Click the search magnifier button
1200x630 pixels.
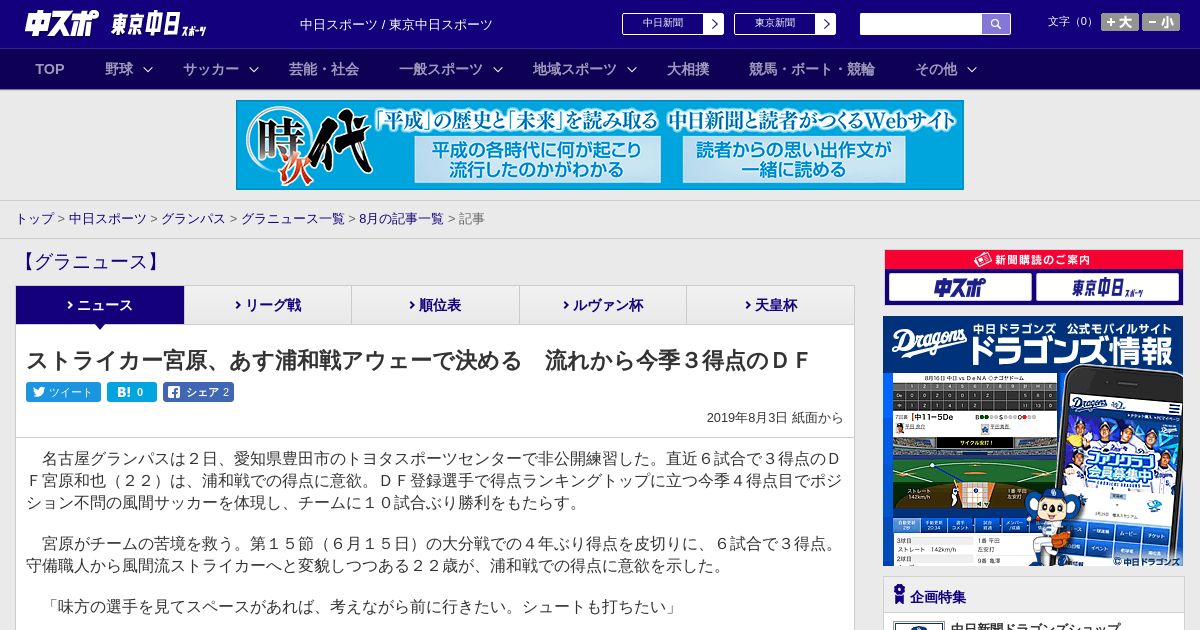(996, 24)
